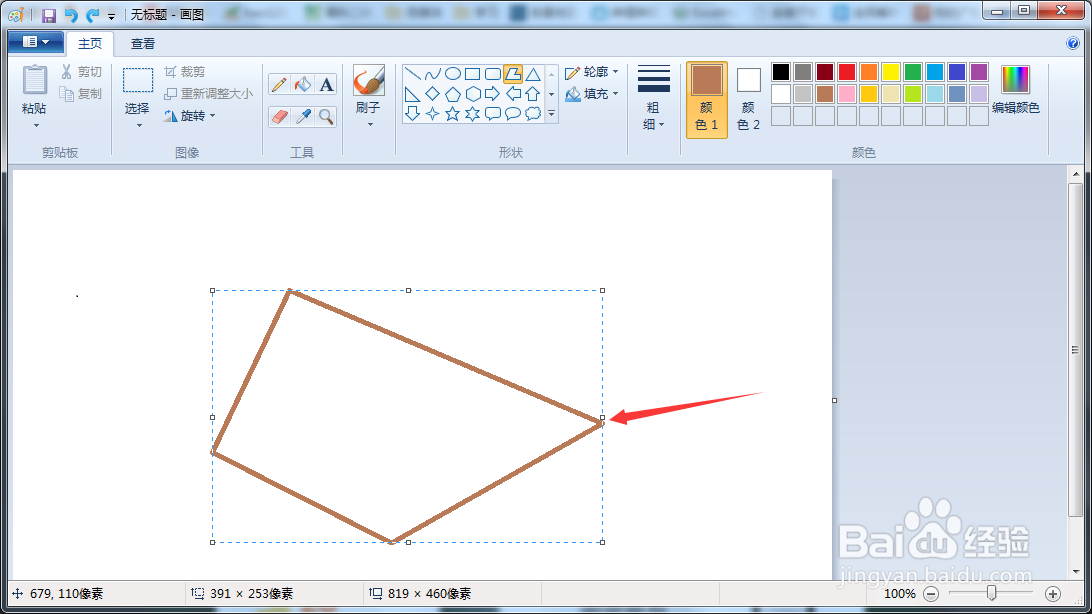Image resolution: width=1092 pixels, height=614 pixels.
Task: Open the Paint file menu button
Action: (x=36, y=42)
